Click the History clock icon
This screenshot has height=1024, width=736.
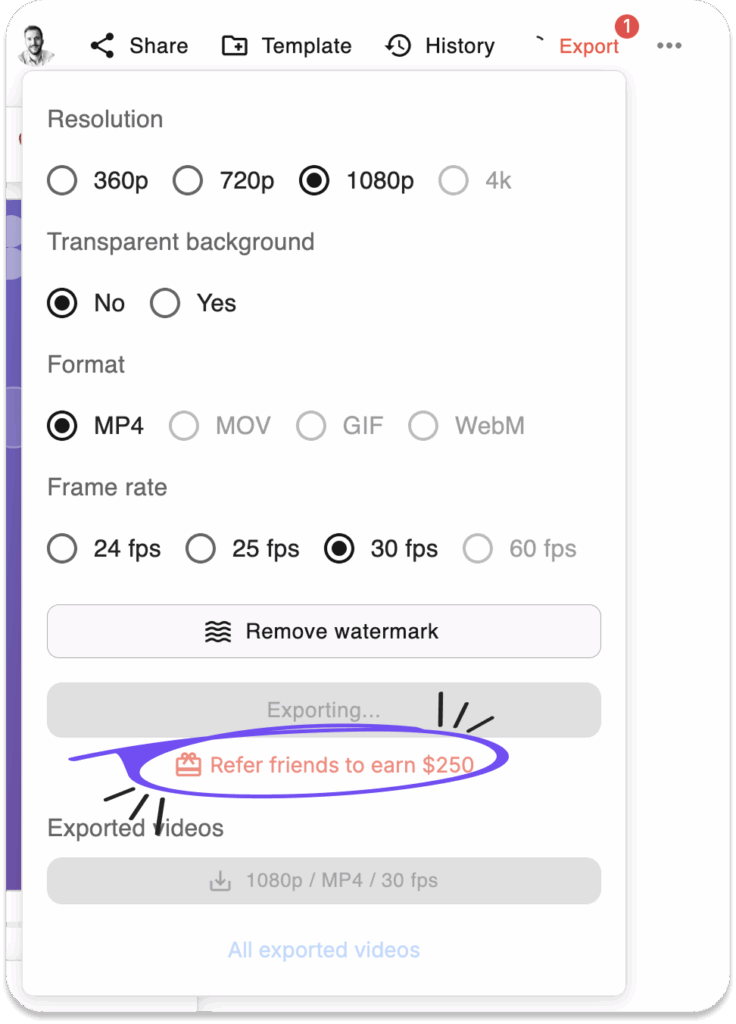[398, 46]
